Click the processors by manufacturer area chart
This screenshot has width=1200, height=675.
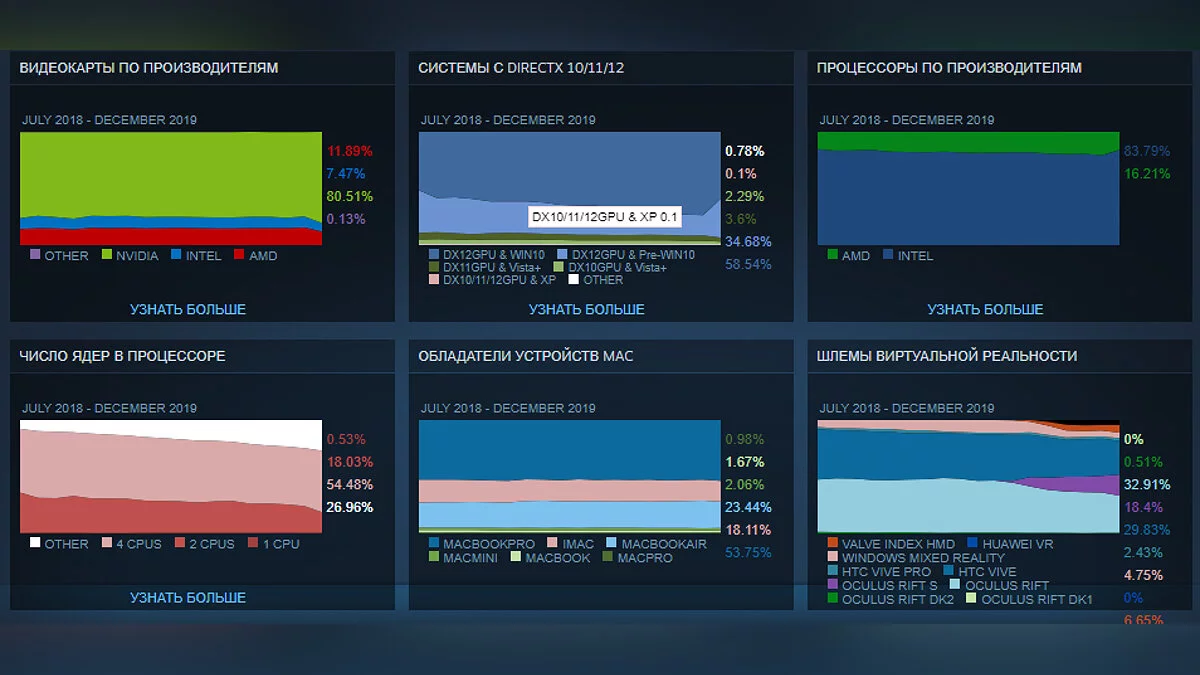(x=968, y=188)
